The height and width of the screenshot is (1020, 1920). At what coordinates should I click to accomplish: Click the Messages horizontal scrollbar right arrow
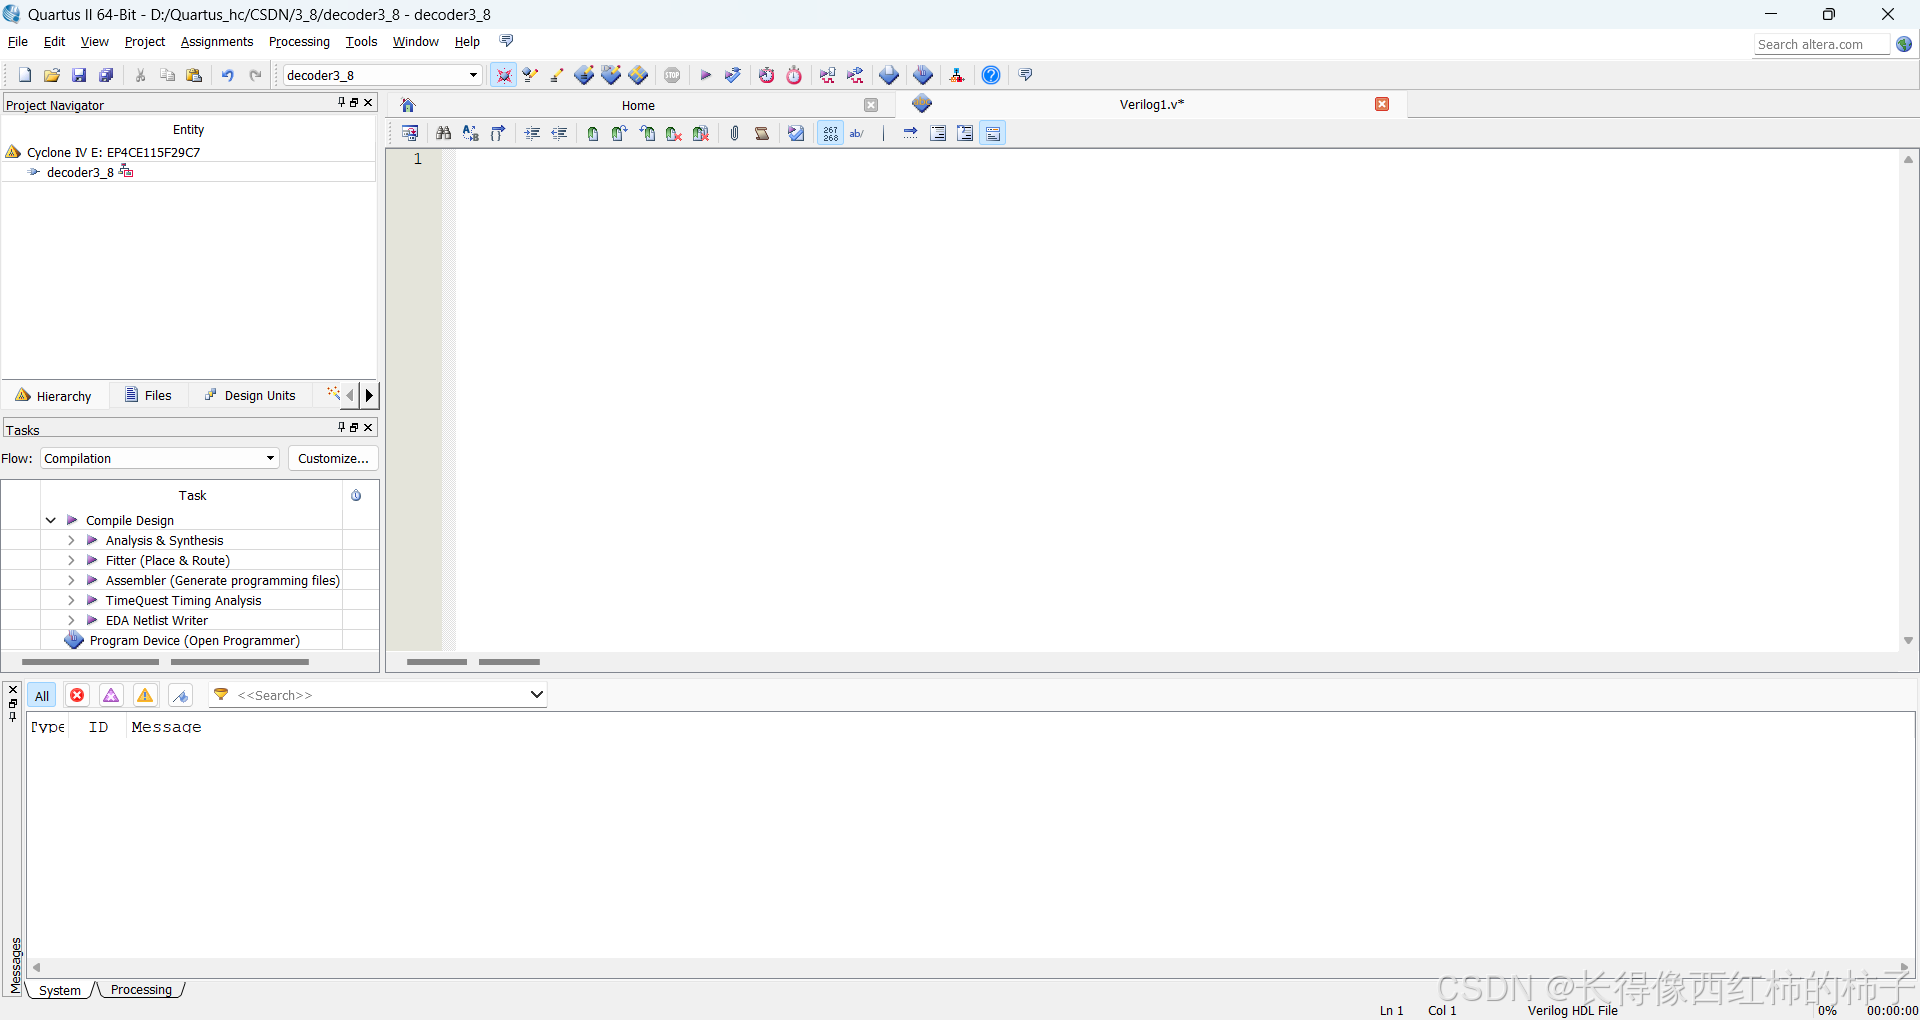[x=1904, y=967]
